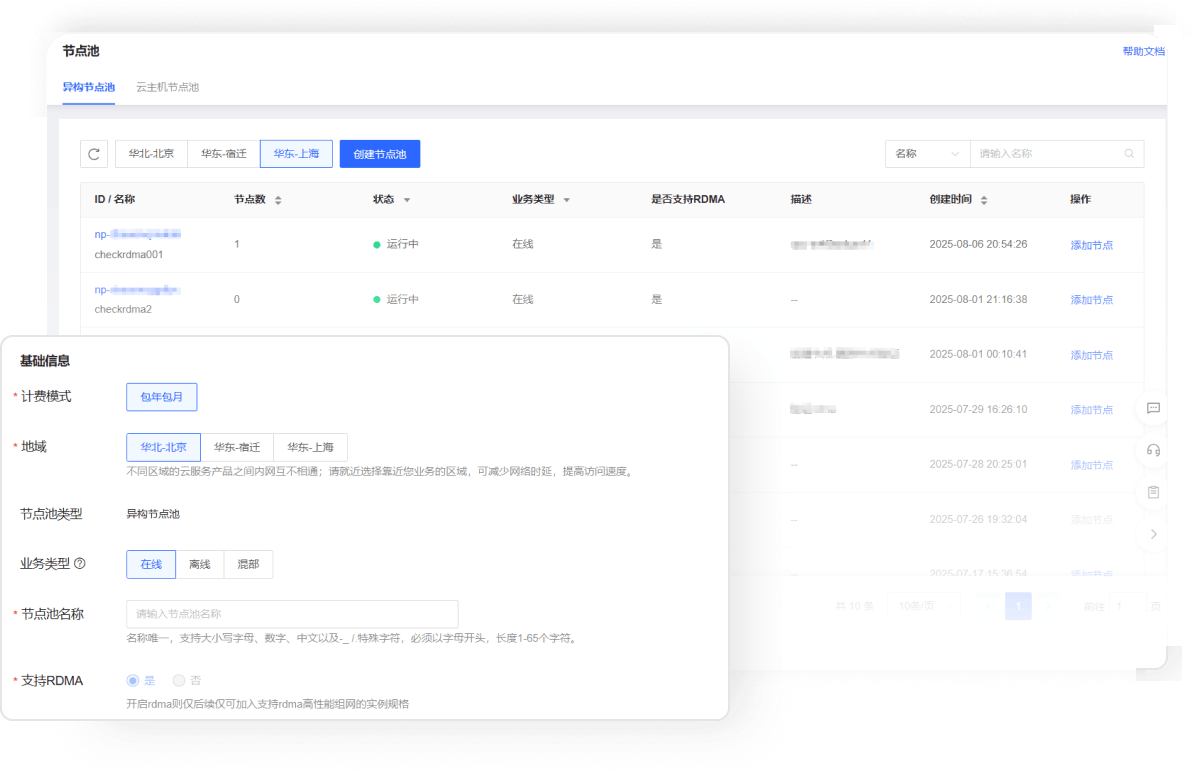Sort the 节点数 column ascending
The width and height of the screenshot is (1197, 773).
coord(278,199)
